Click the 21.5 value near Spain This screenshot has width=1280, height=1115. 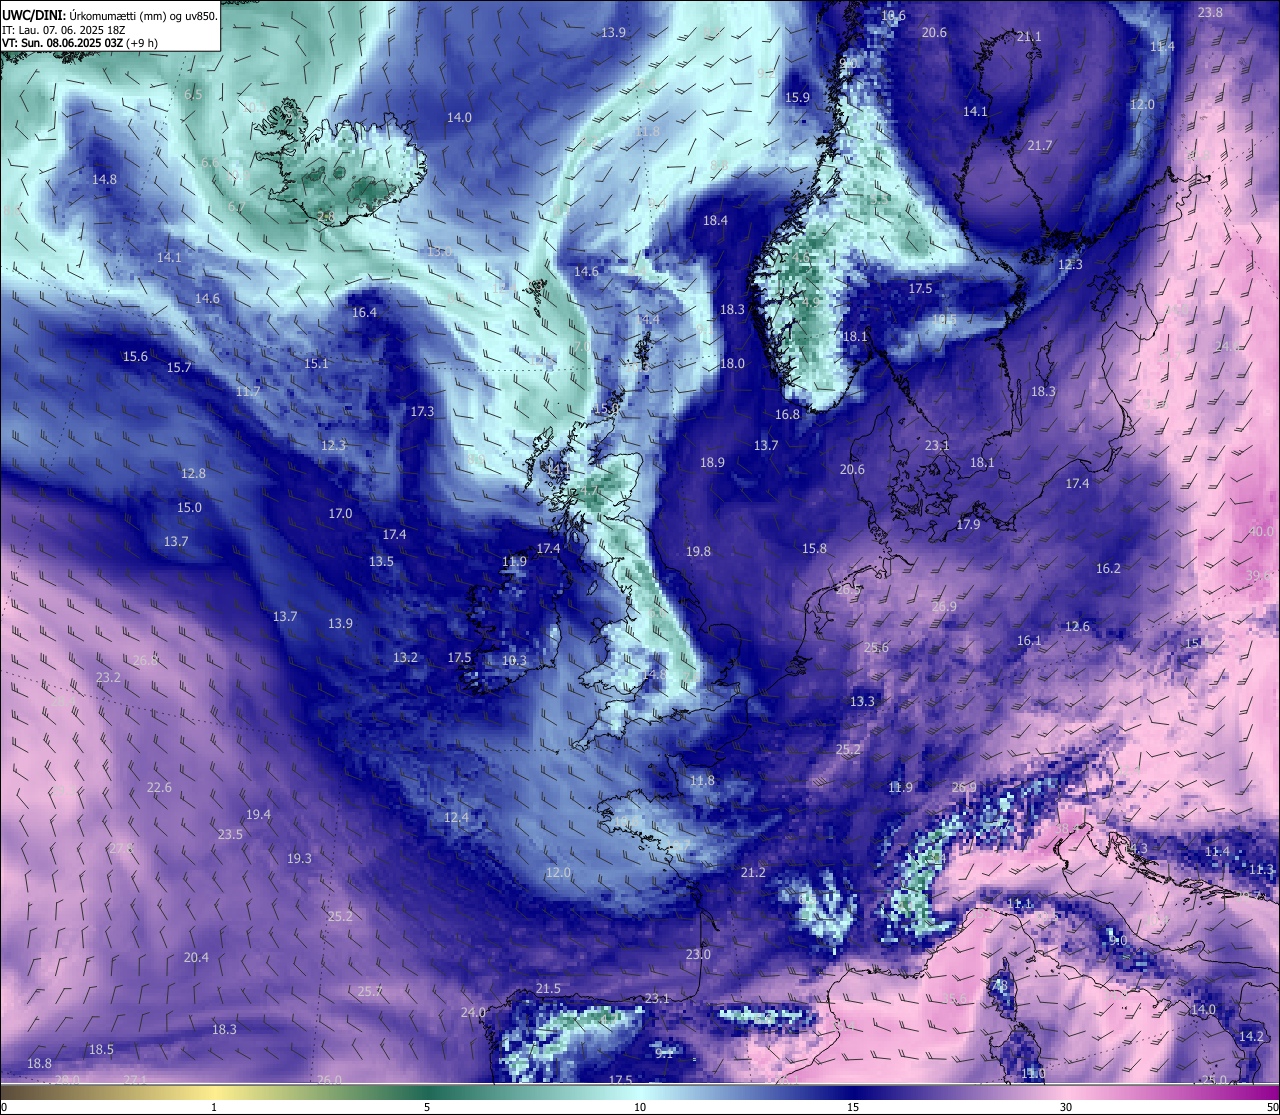(548, 989)
